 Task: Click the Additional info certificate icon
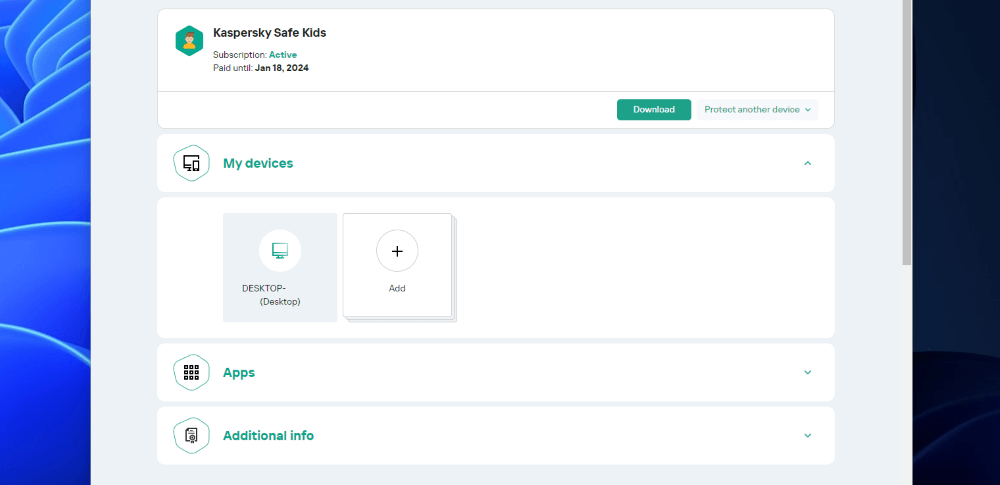click(191, 436)
